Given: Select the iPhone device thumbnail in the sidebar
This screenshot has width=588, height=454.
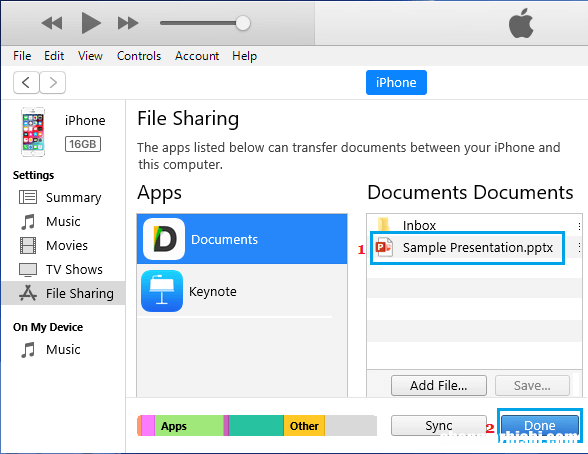Looking at the screenshot, I should pyautogui.click(x=33, y=132).
